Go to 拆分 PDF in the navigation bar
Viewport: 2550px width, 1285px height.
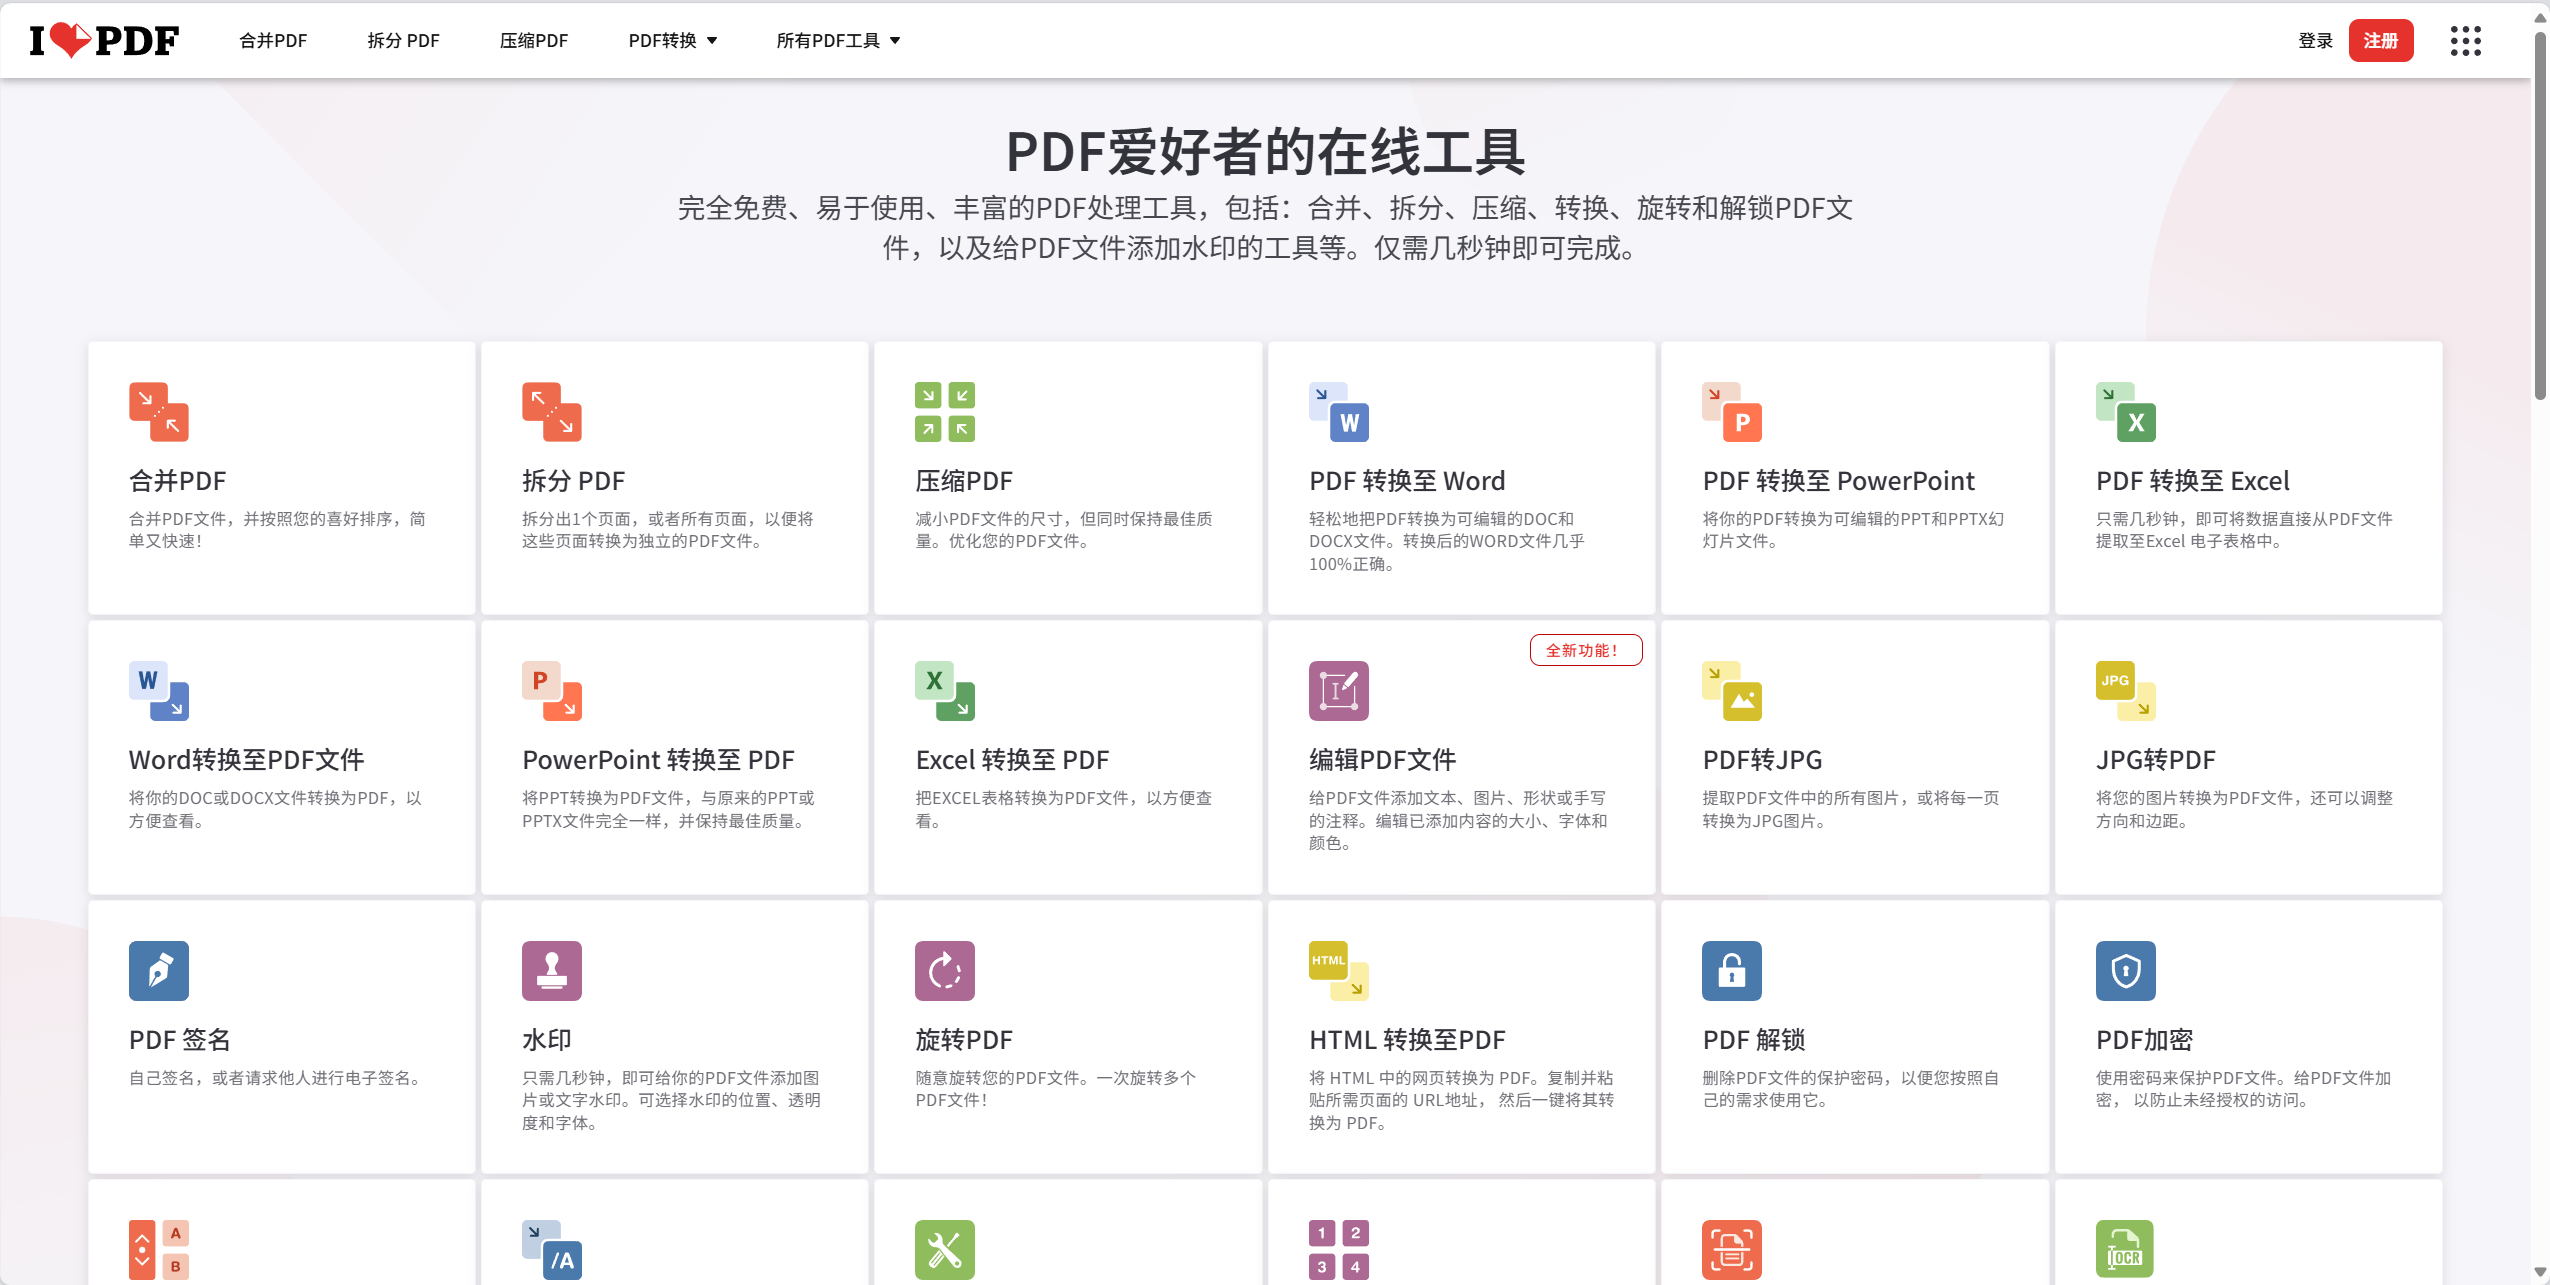coord(403,41)
